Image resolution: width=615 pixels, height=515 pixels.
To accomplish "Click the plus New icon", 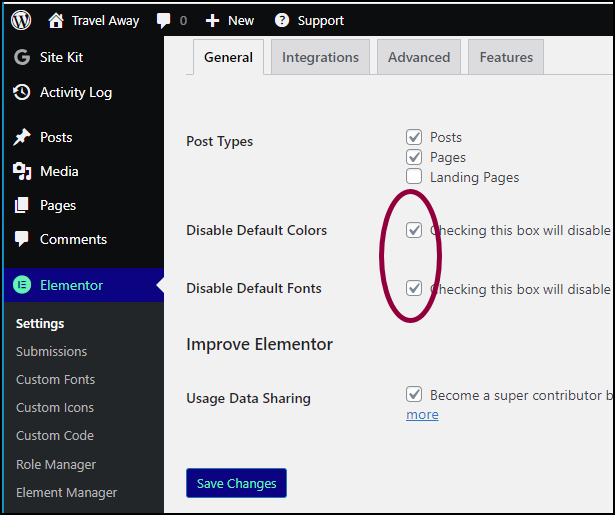I will [x=212, y=21].
